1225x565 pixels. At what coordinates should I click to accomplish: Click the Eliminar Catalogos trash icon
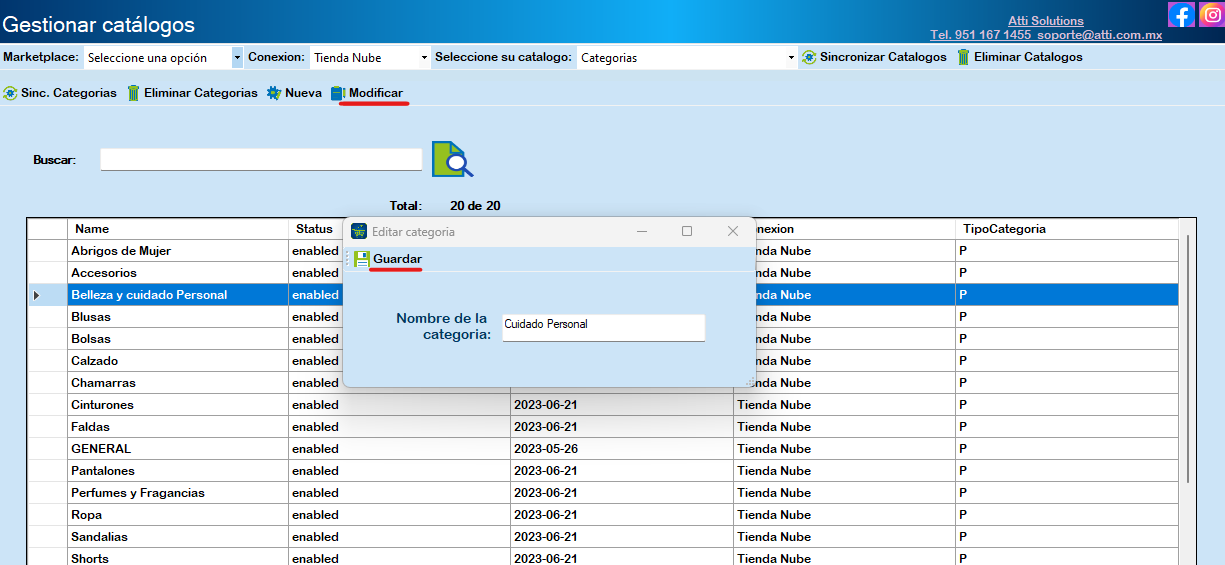coord(963,57)
